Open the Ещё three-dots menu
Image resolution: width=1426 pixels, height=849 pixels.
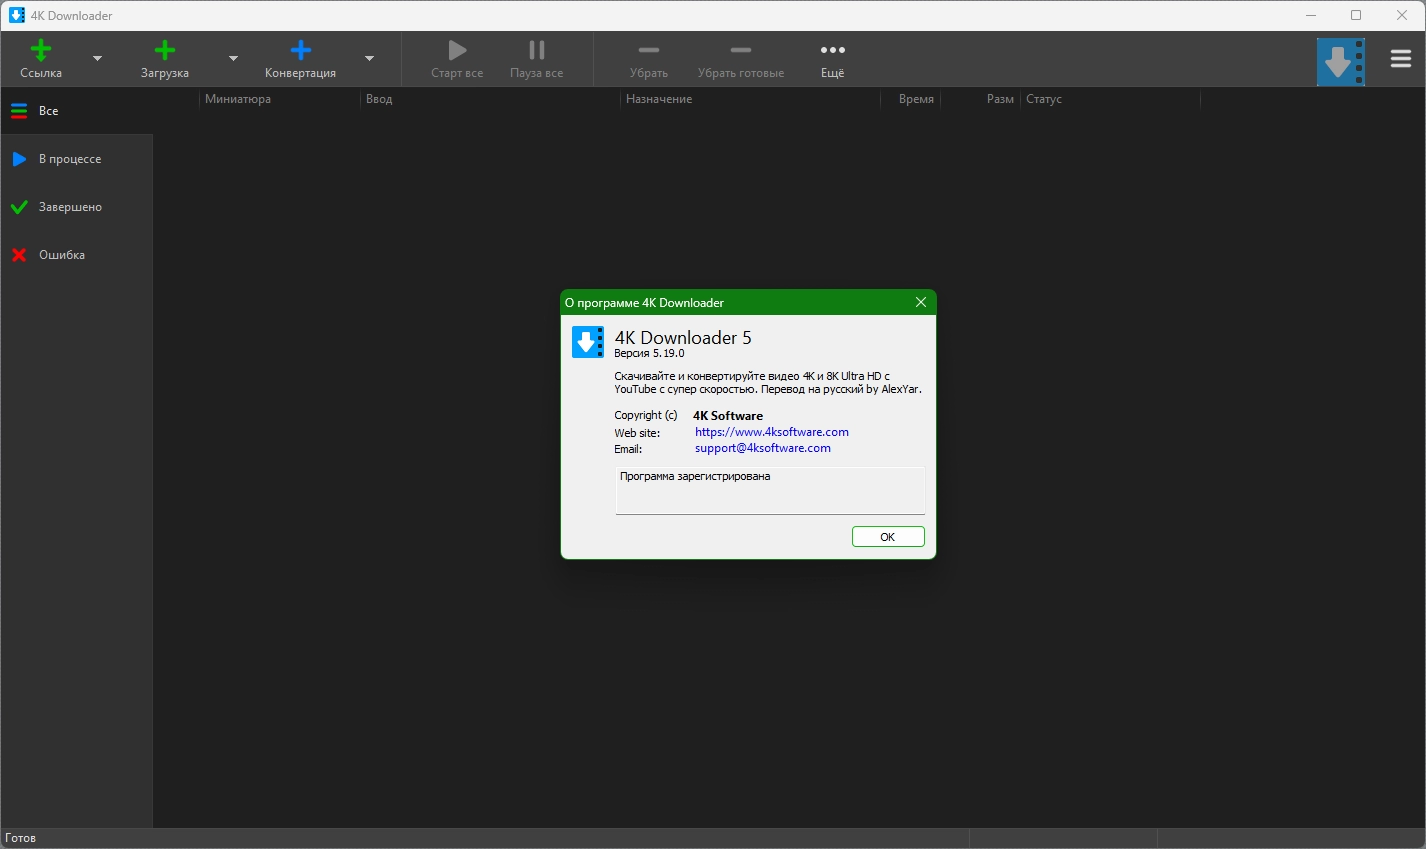pyautogui.click(x=832, y=51)
